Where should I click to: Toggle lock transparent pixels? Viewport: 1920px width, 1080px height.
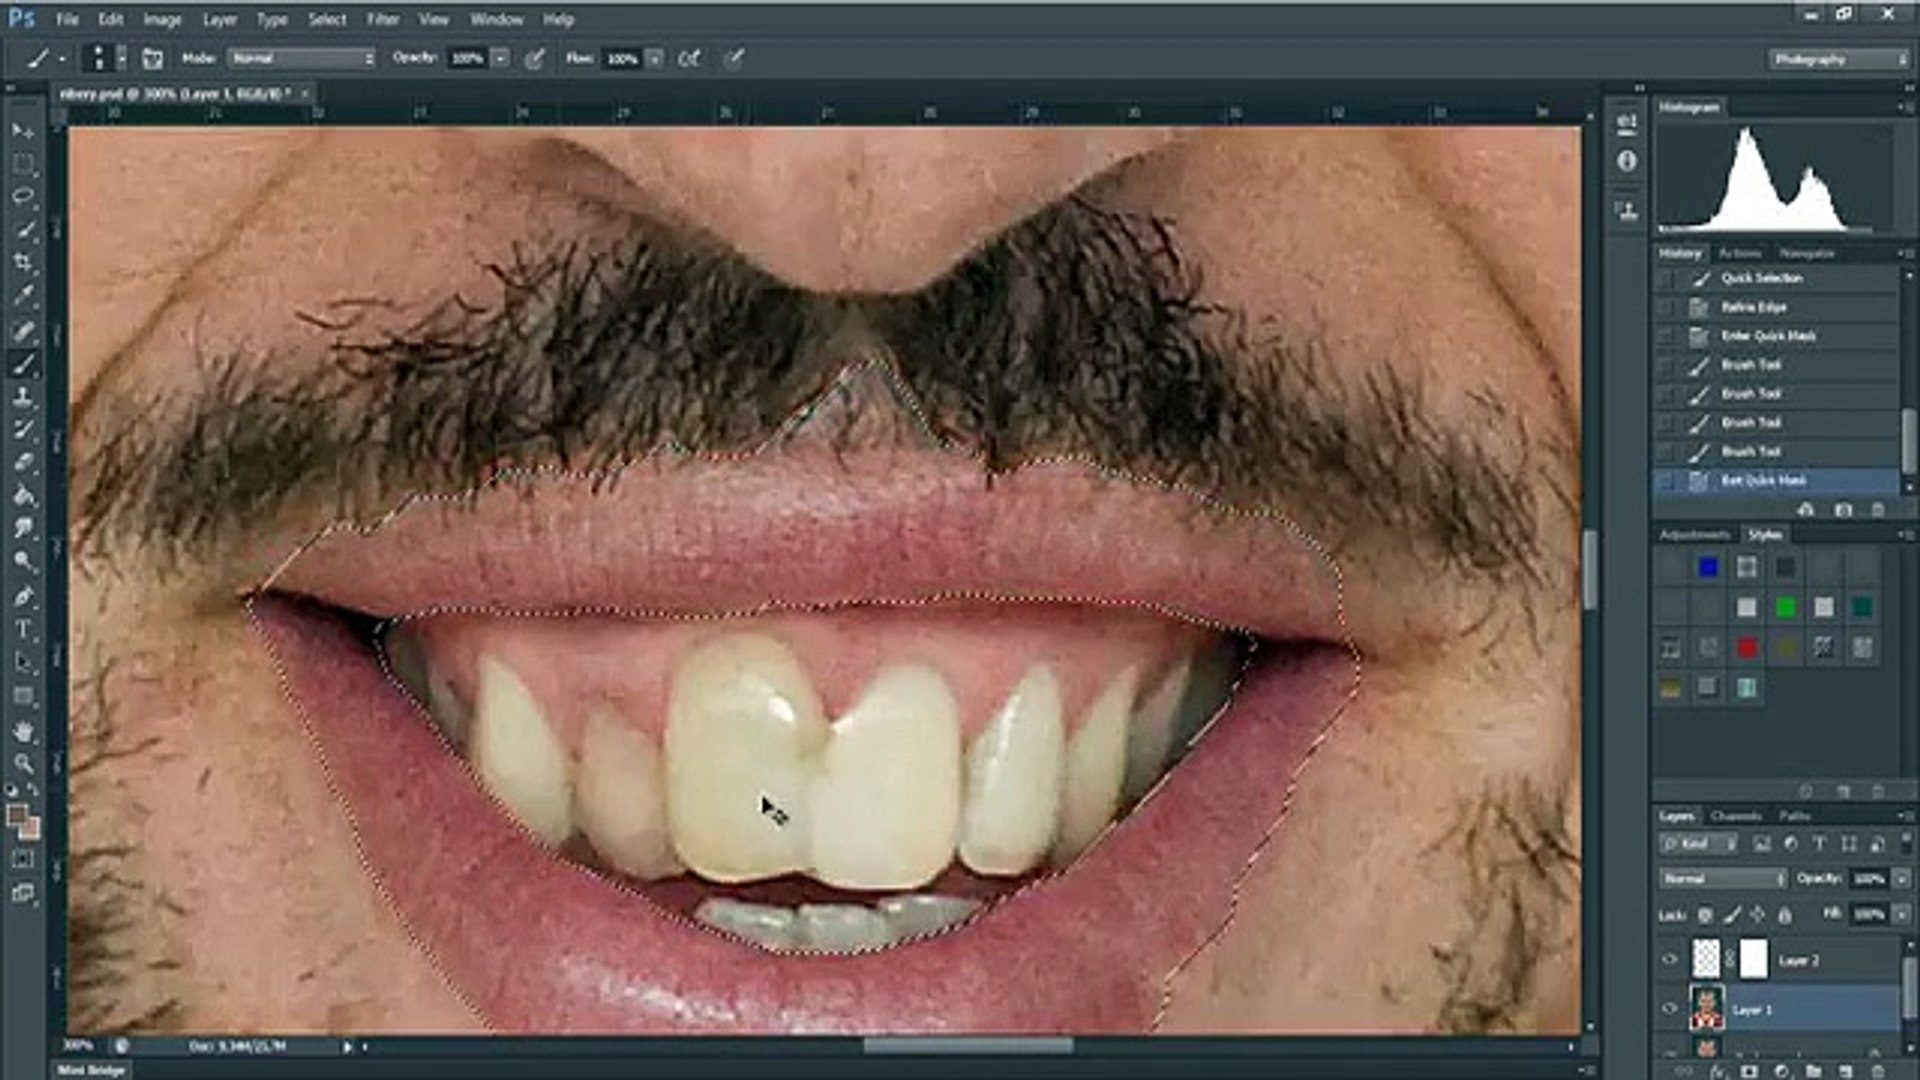point(1705,915)
